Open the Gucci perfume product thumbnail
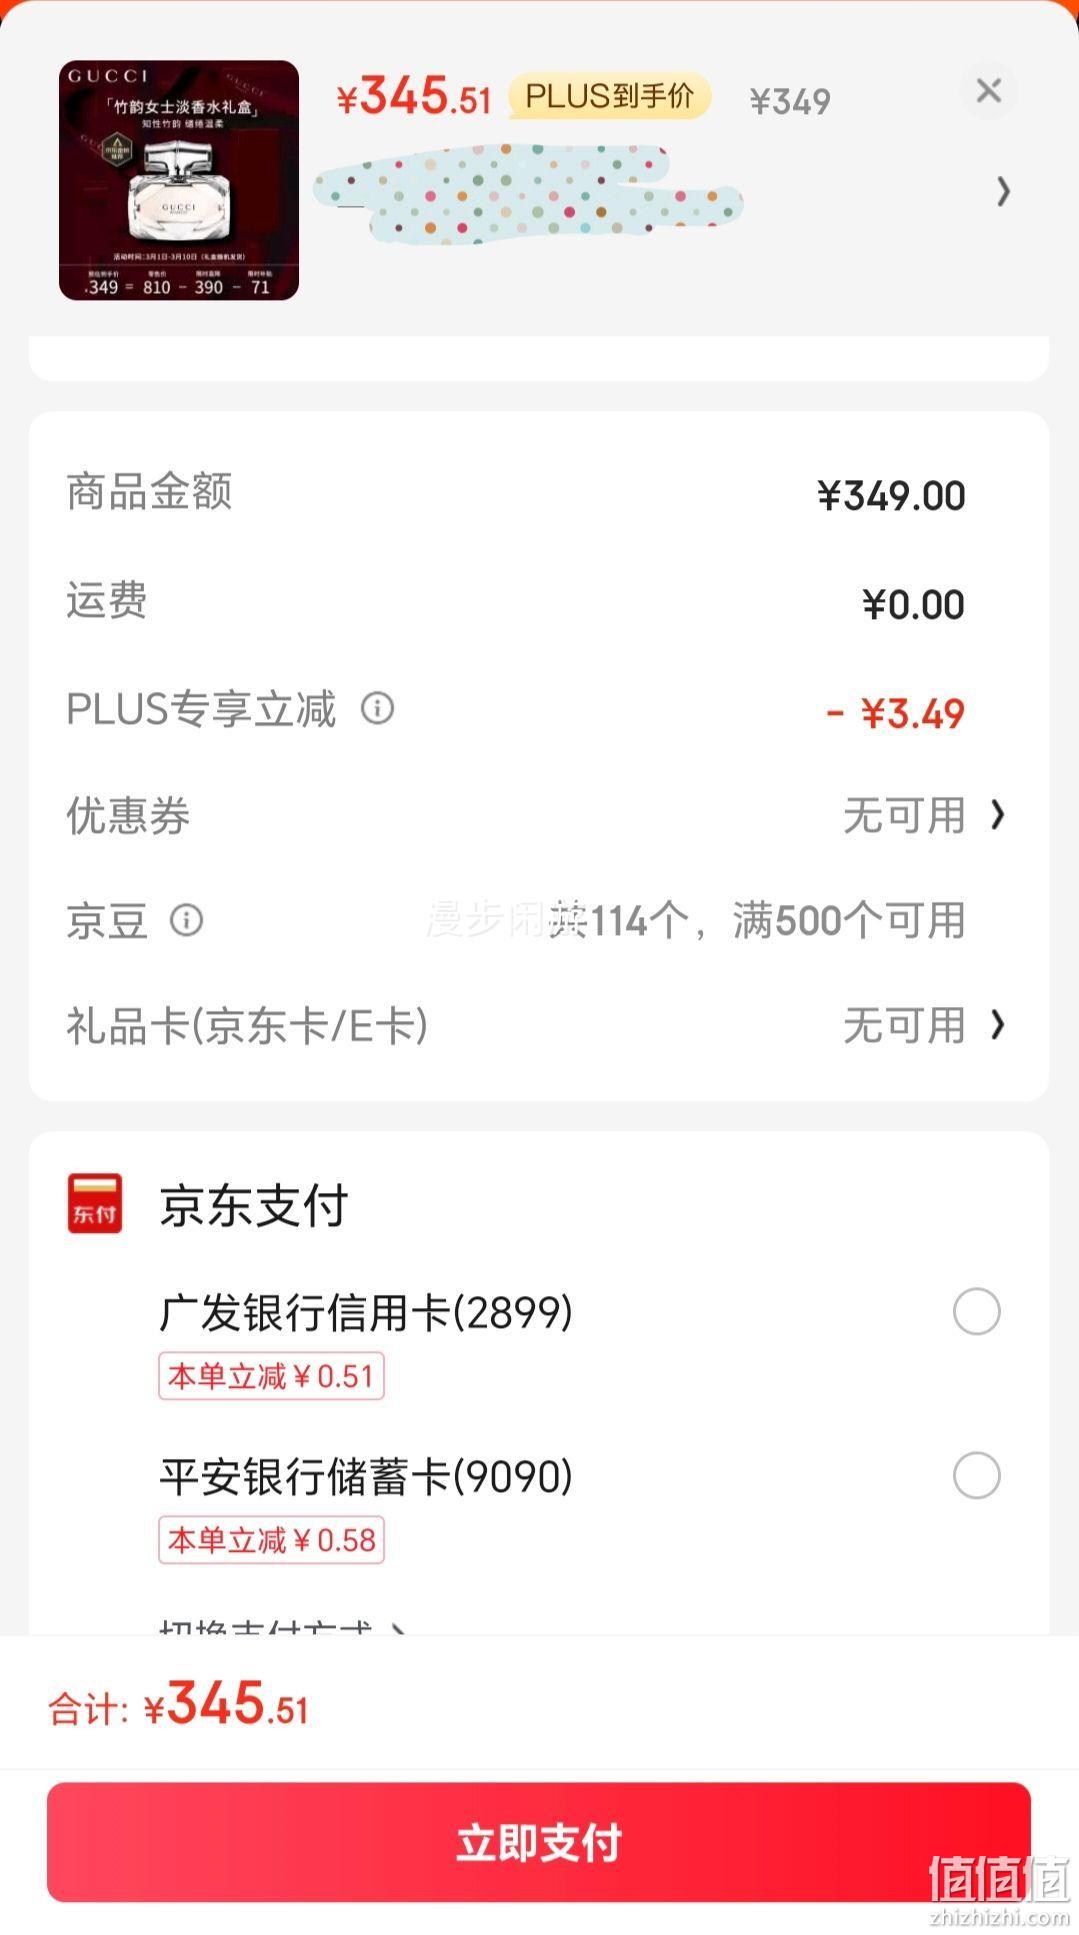This screenshot has height=1935, width=1079. (x=179, y=180)
